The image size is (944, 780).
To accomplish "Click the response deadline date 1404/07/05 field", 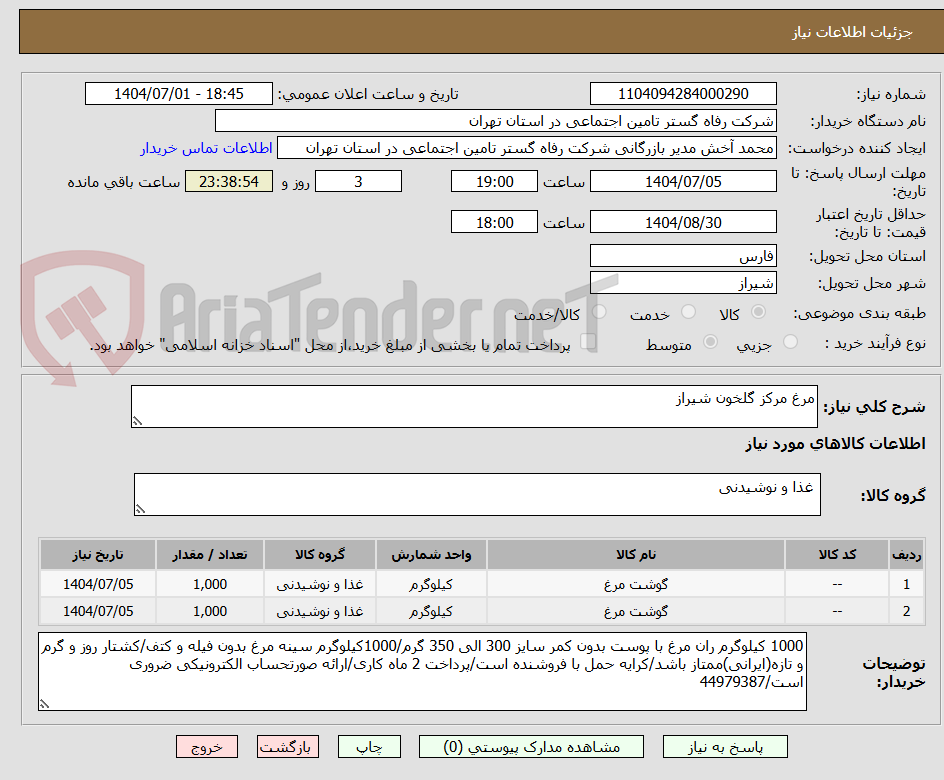I will [683, 181].
